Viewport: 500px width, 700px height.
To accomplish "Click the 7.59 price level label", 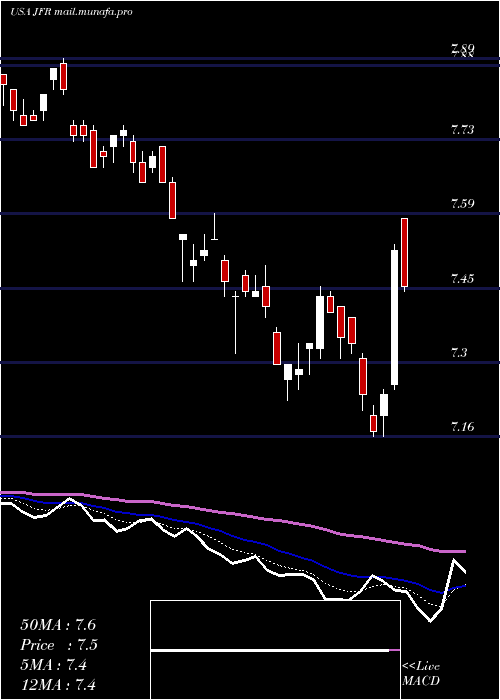I will [462, 204].
